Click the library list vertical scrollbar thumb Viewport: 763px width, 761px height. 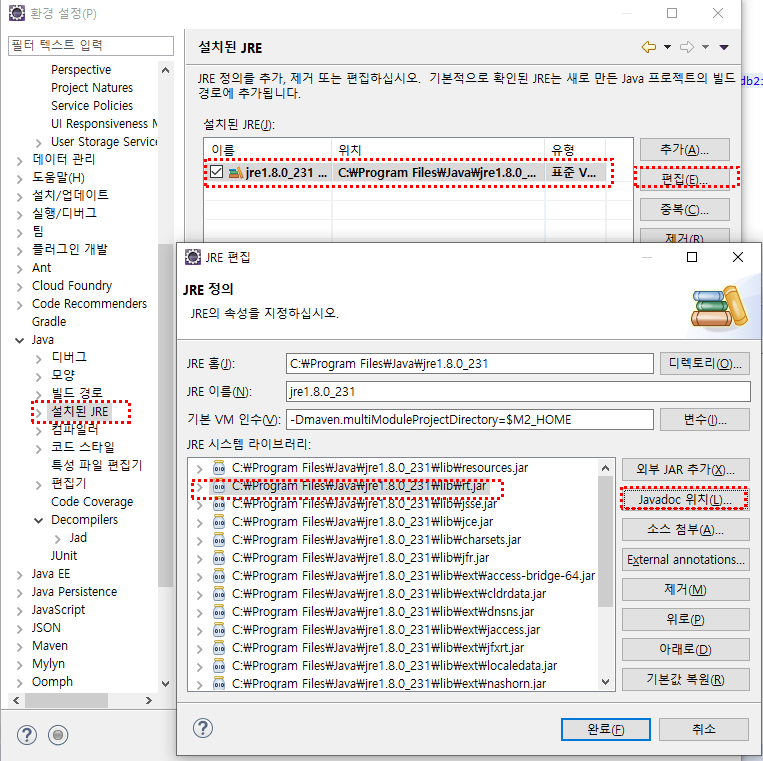(605, 542)
